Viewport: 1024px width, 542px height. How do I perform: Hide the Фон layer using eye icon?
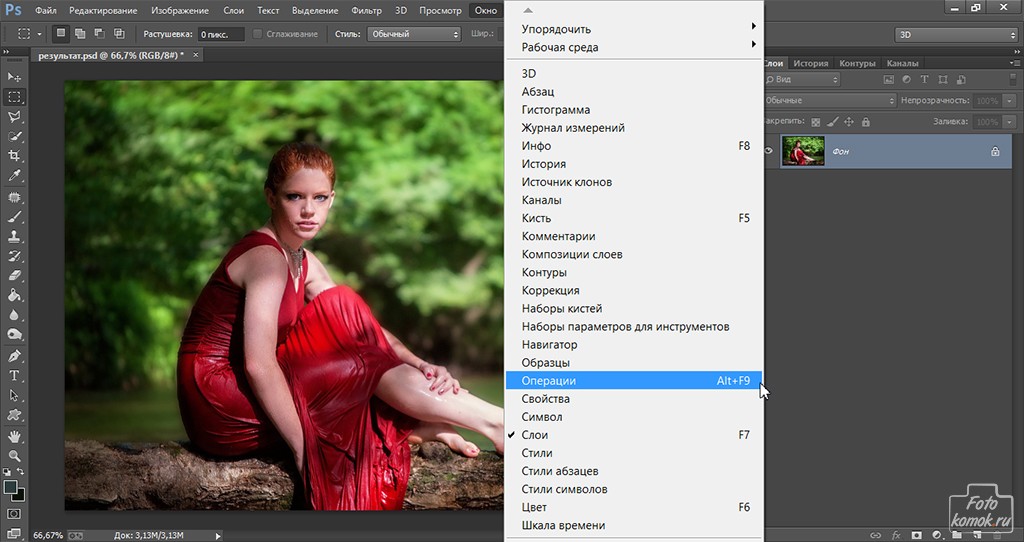(770, 151)
